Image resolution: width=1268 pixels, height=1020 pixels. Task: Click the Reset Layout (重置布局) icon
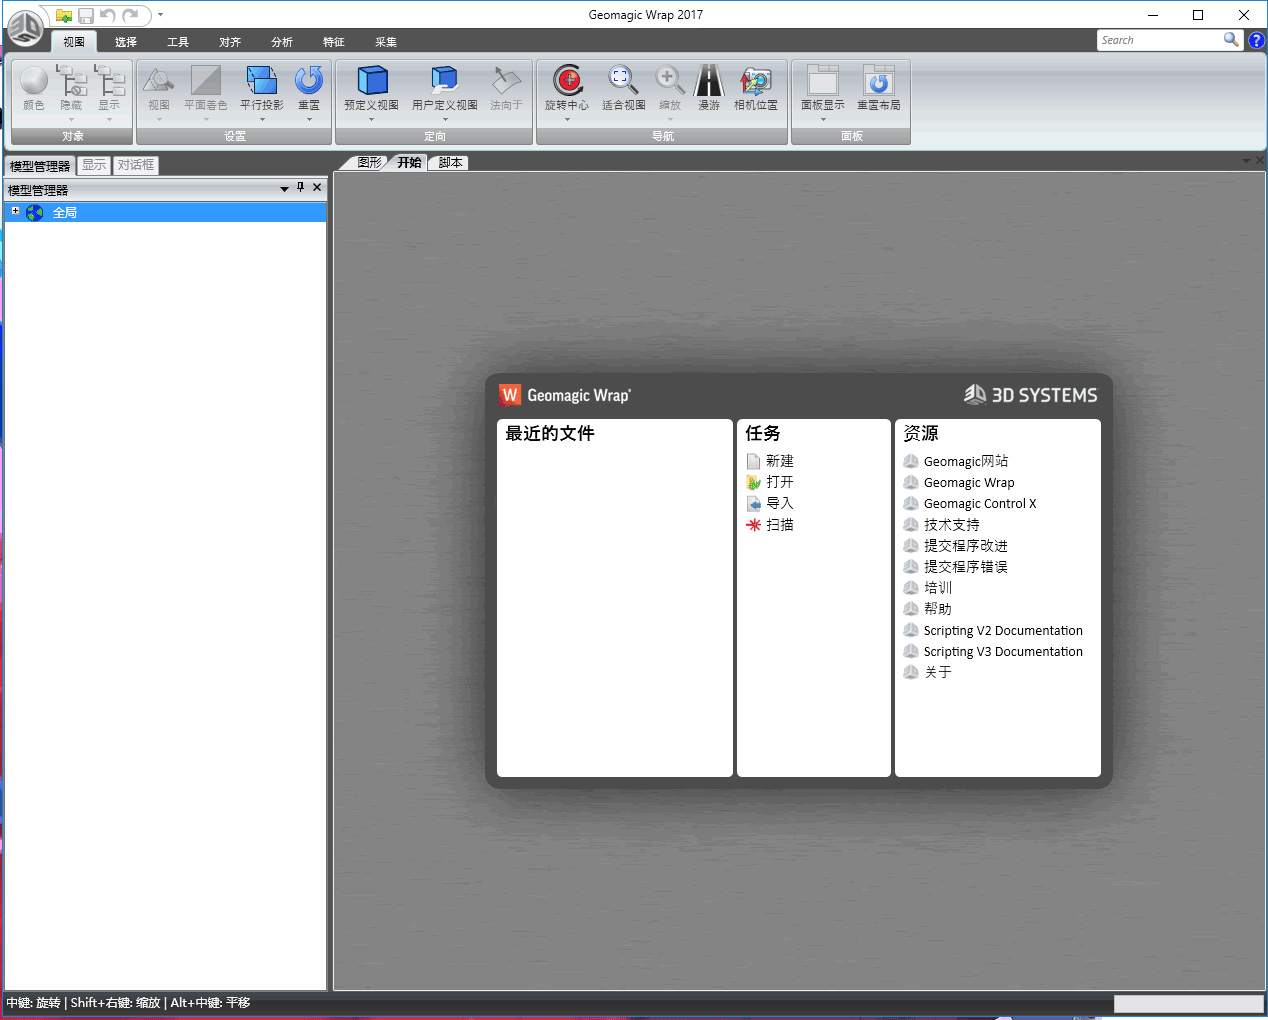pos(878,81)
